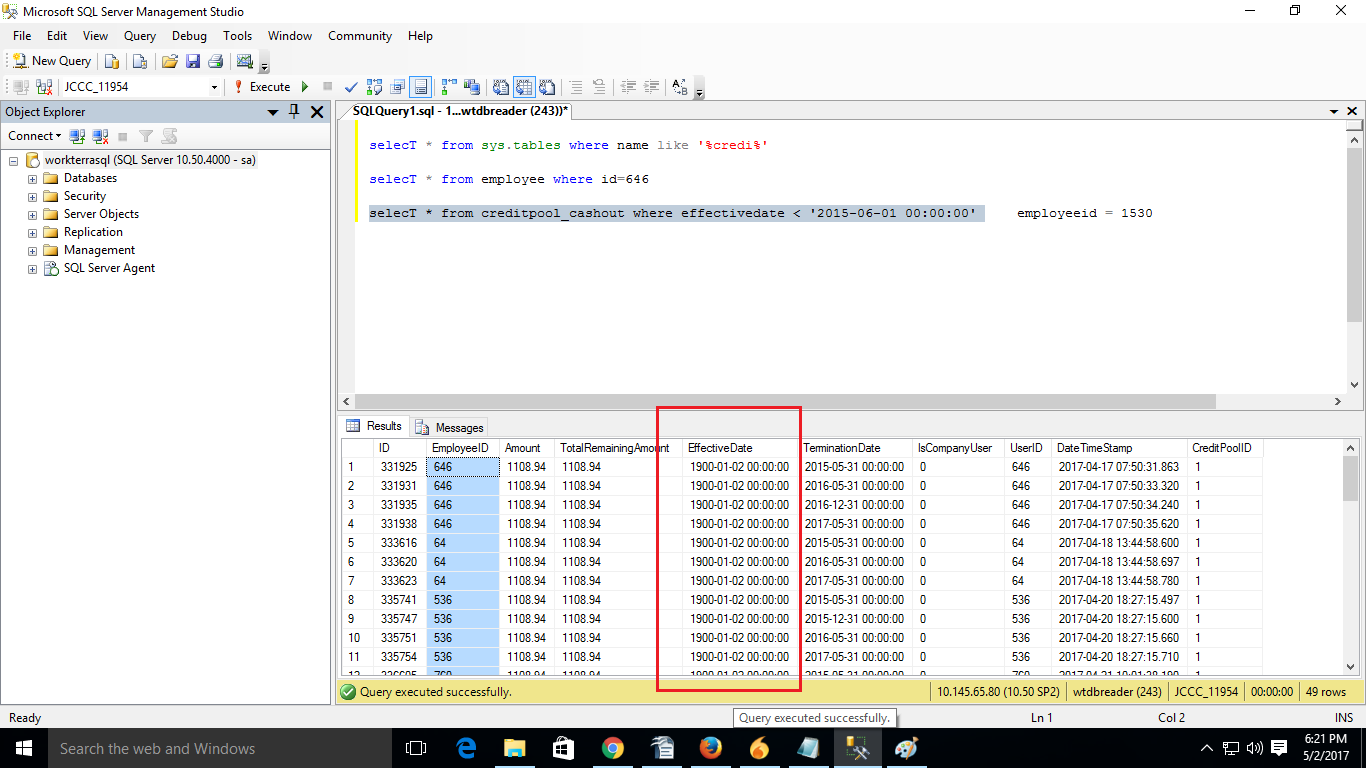Select Results to Grid output mode
Screen dimensions: 1366x768
pyautogui.click(x=523, y=87)
